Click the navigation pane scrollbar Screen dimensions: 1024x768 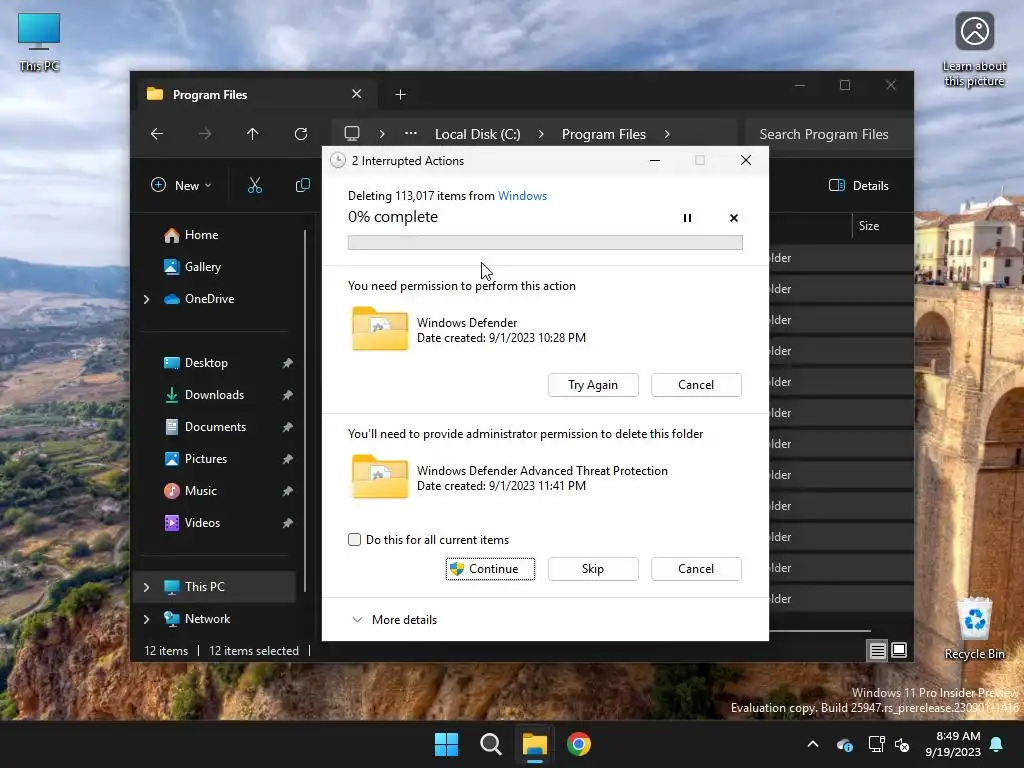point(305,411)
